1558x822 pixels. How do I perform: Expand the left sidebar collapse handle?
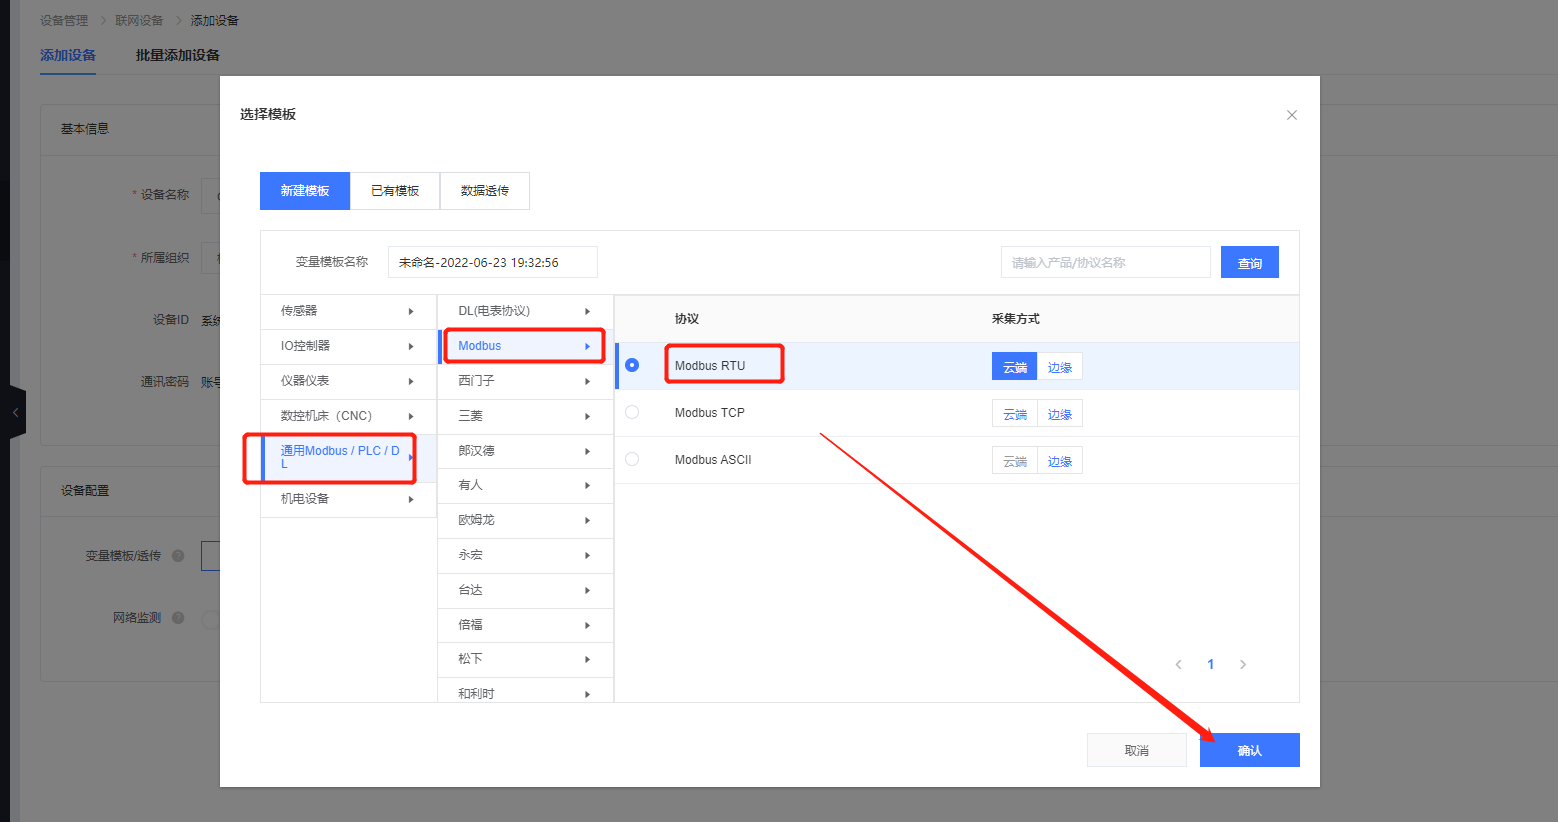coord(15,412)
